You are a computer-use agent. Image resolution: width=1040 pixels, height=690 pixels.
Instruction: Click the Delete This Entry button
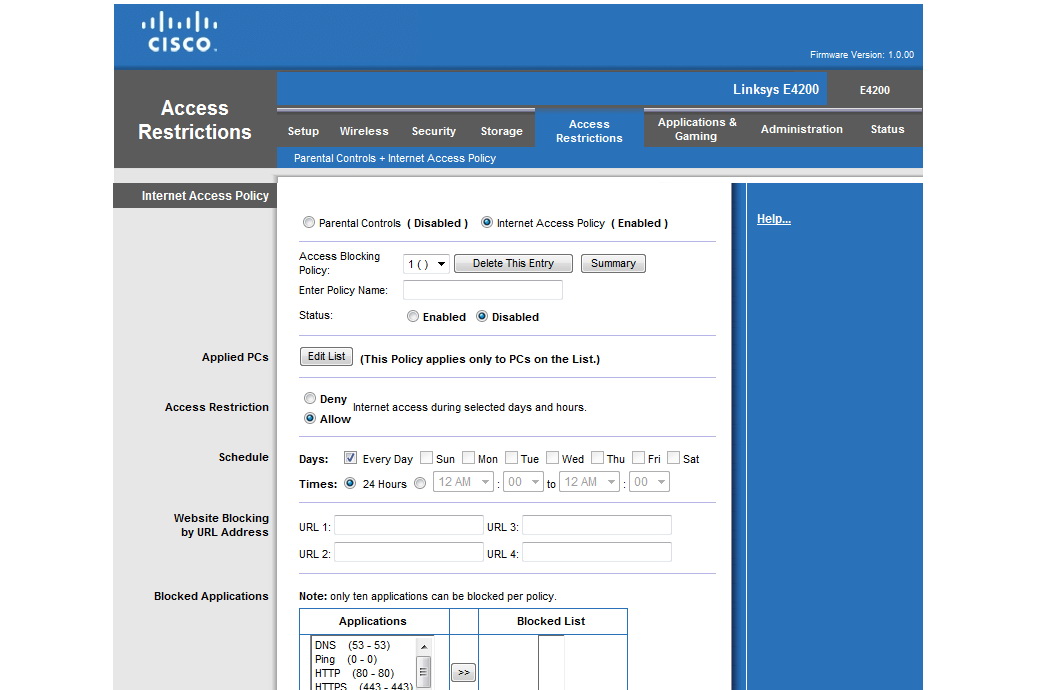click(x=513, y=263)
